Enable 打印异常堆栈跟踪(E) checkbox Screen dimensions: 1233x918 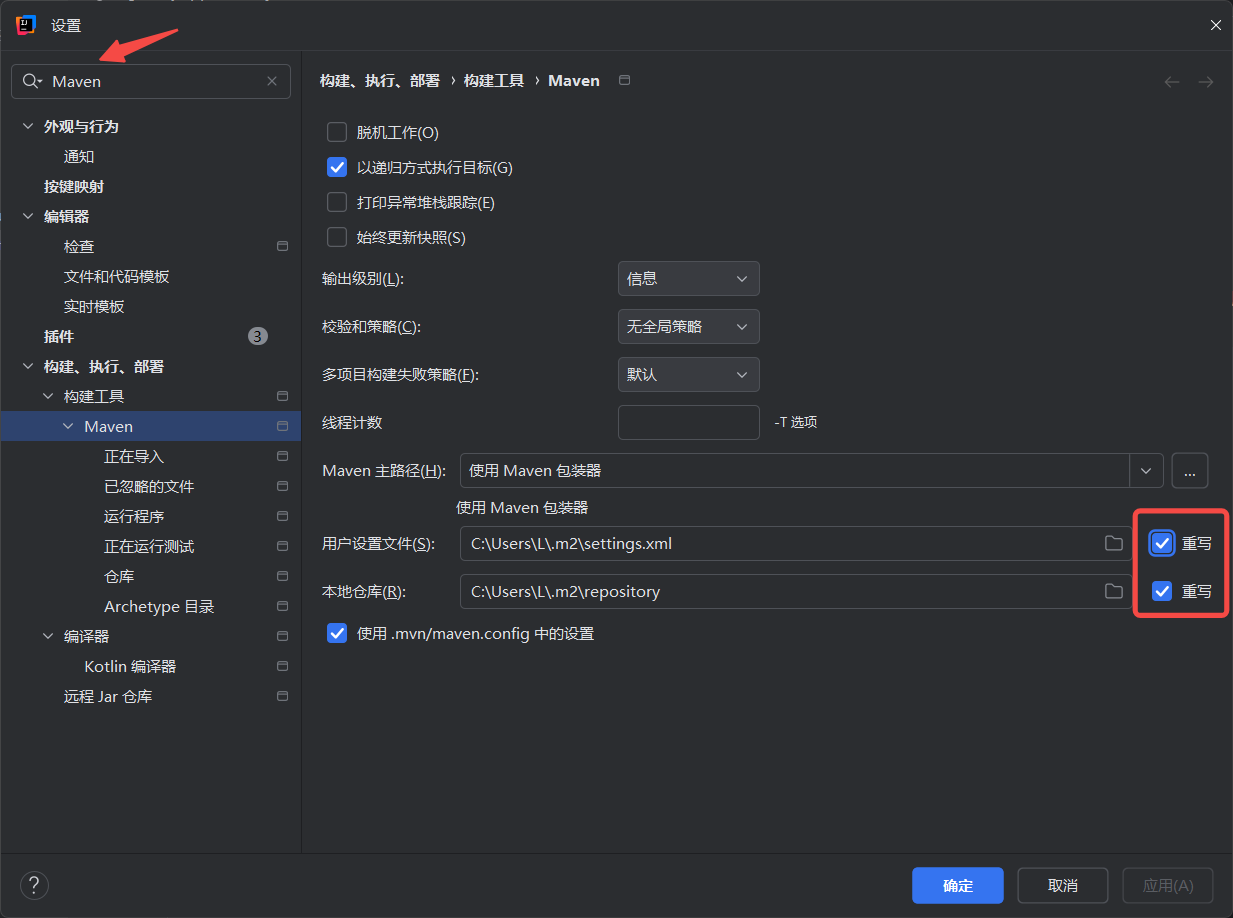point(337,202)
